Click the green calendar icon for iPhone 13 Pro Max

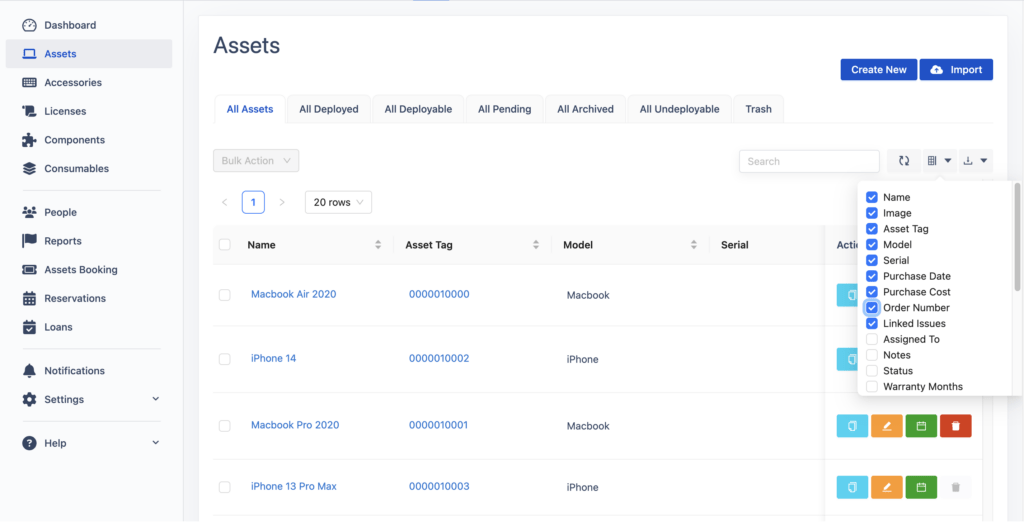[x=921, y=487]
